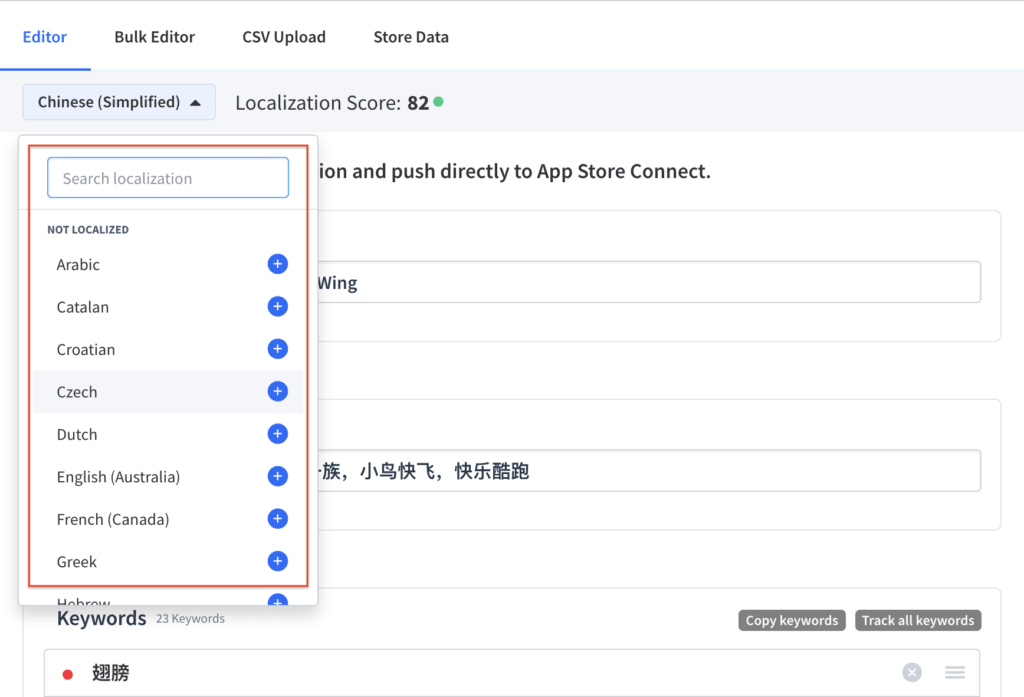The width and height of the screenshot is (1024, 697).
Task: Collapse the Chinese (Simplified) language dropdown
Action: click(x=118, y=101)
